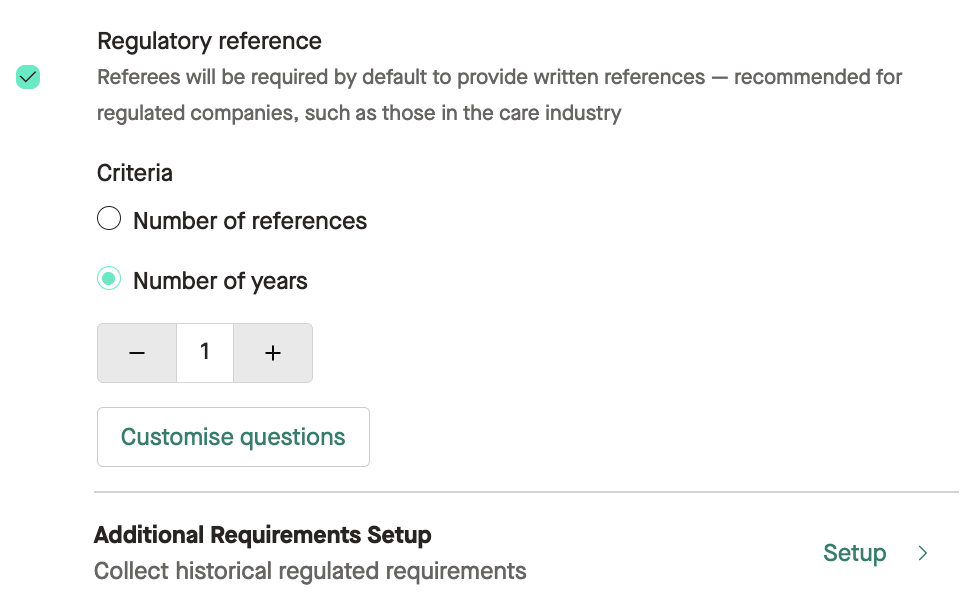
Task: Select the Number of references radio button
Action: click(109, 218)
